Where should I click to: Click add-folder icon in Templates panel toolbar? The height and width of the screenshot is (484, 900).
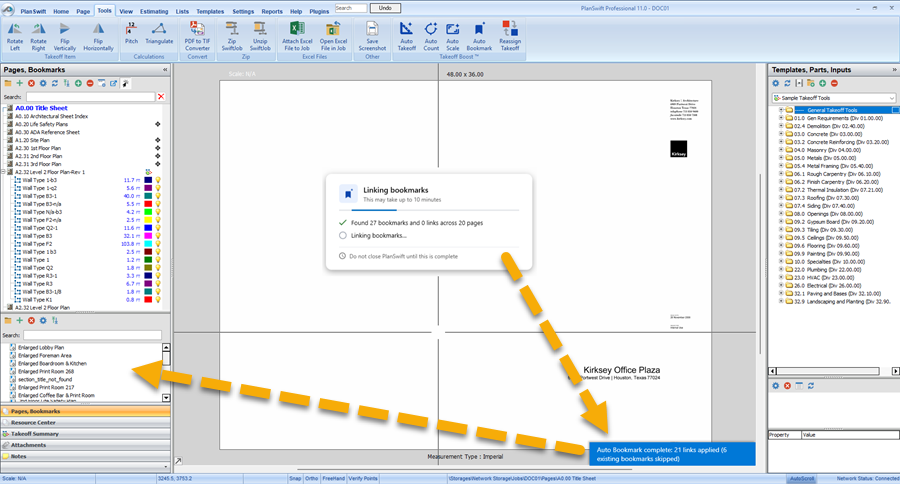[810, 83]
